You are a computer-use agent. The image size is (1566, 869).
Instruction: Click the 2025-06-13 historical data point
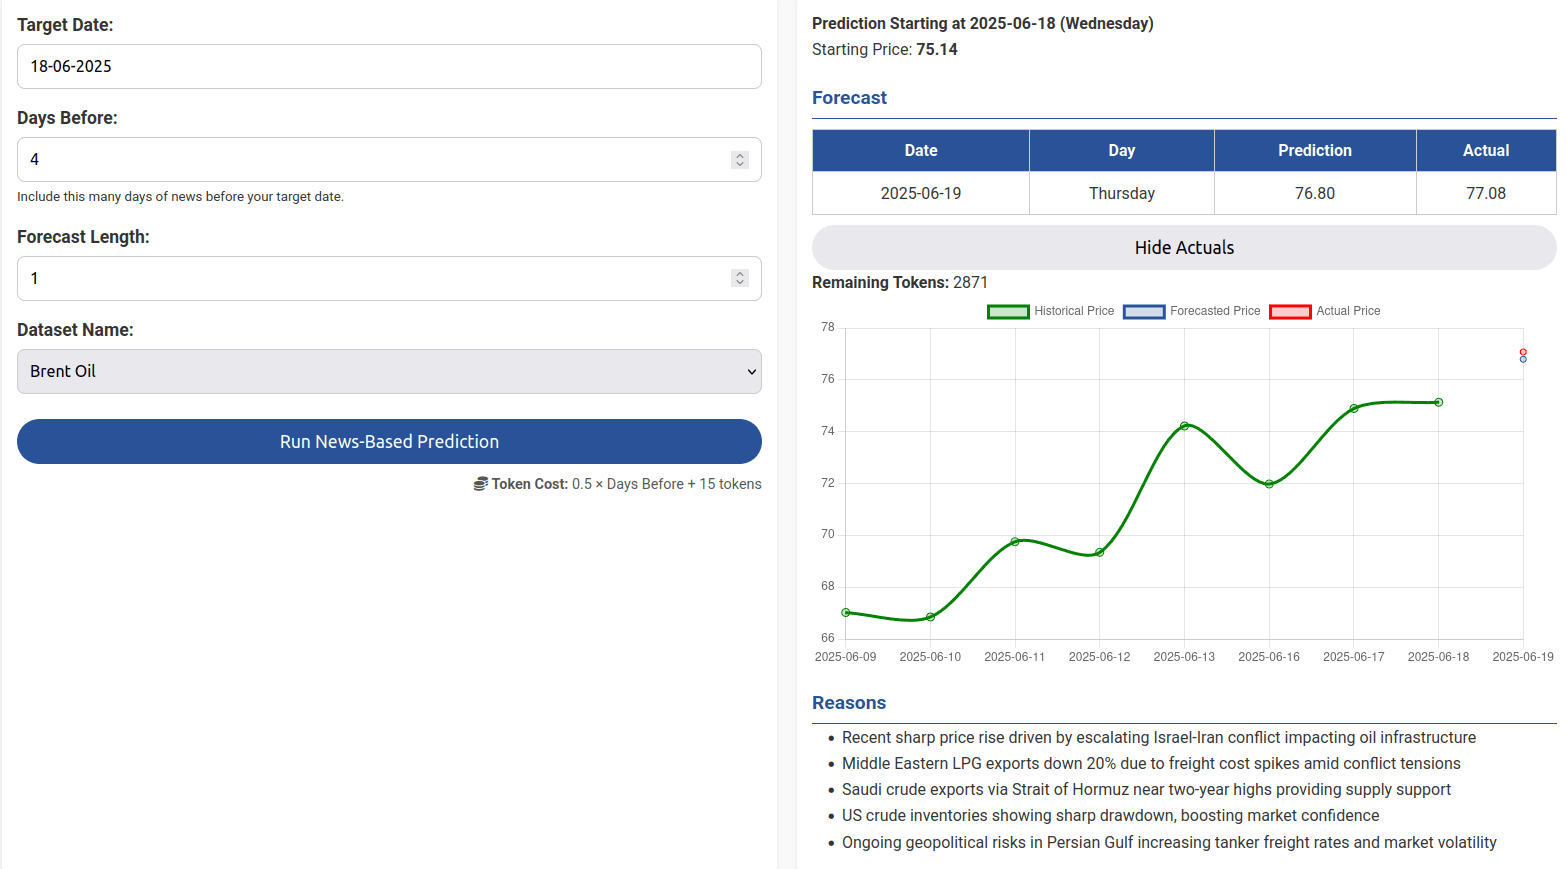(x=1185, y=426)
